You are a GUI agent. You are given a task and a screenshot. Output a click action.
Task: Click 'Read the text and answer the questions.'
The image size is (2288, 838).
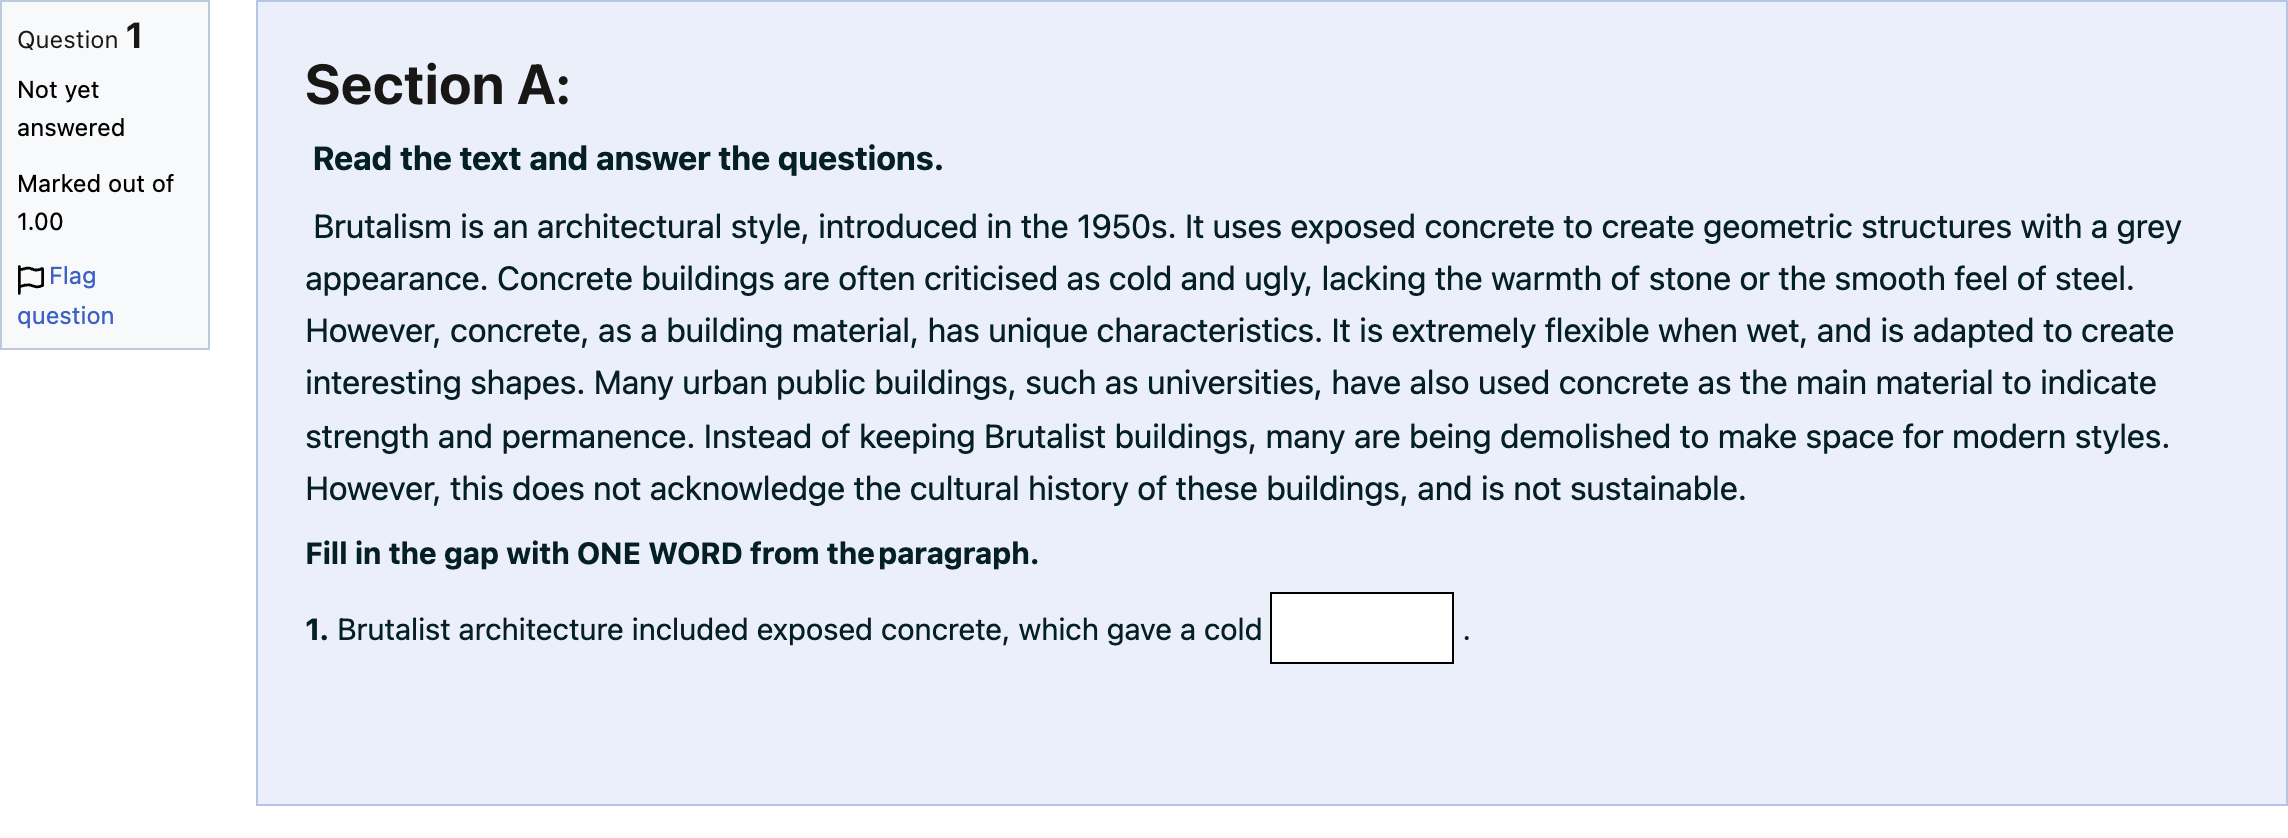627,159
